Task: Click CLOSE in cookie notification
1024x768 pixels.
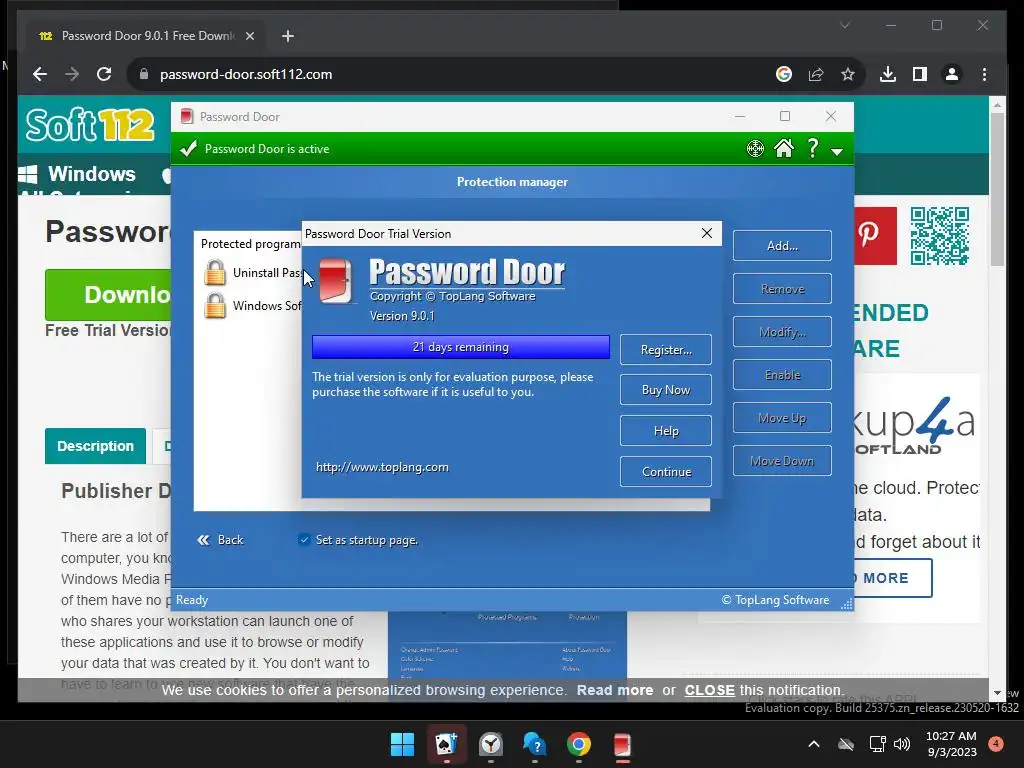Action: [709, 690]
